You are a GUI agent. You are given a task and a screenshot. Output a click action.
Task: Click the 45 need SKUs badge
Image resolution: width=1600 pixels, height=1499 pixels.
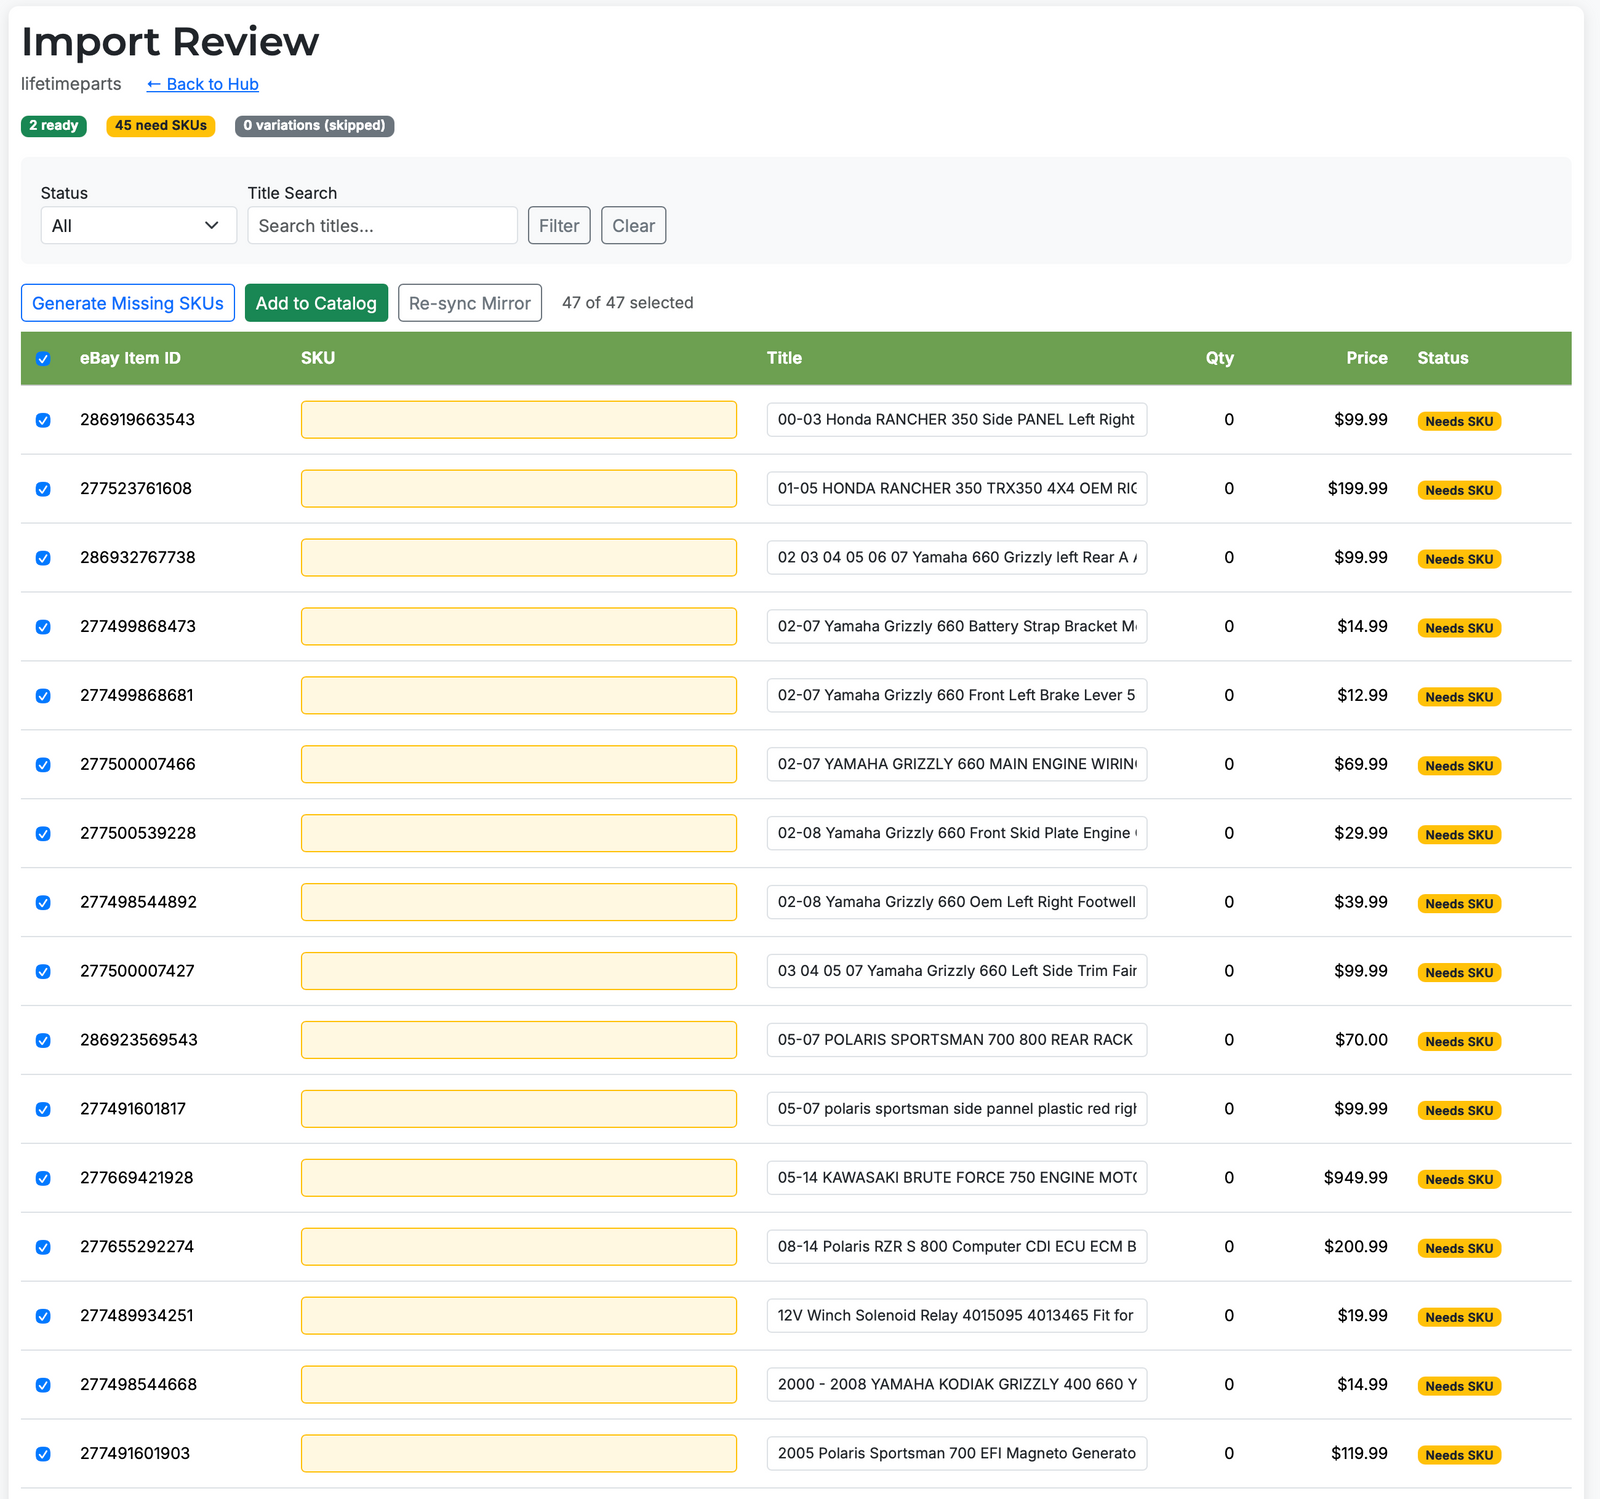(160, 126)
